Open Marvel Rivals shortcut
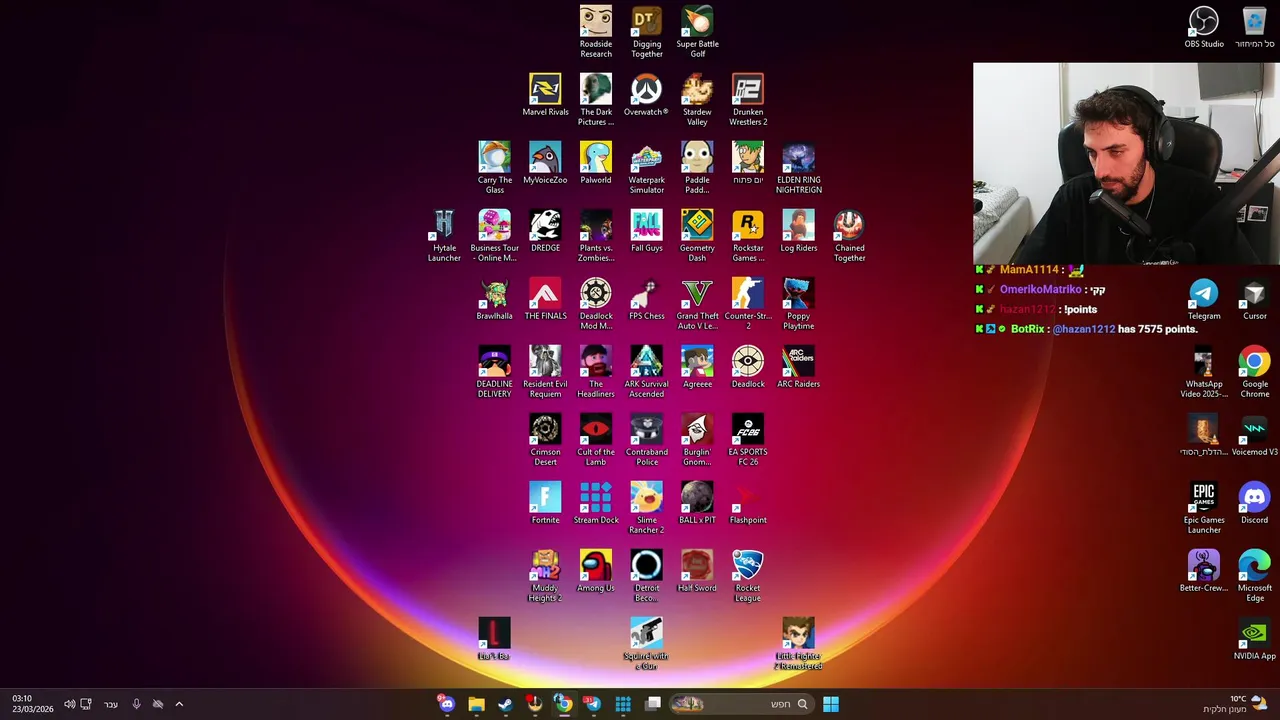1280x720 pixels. pos(545,95)
